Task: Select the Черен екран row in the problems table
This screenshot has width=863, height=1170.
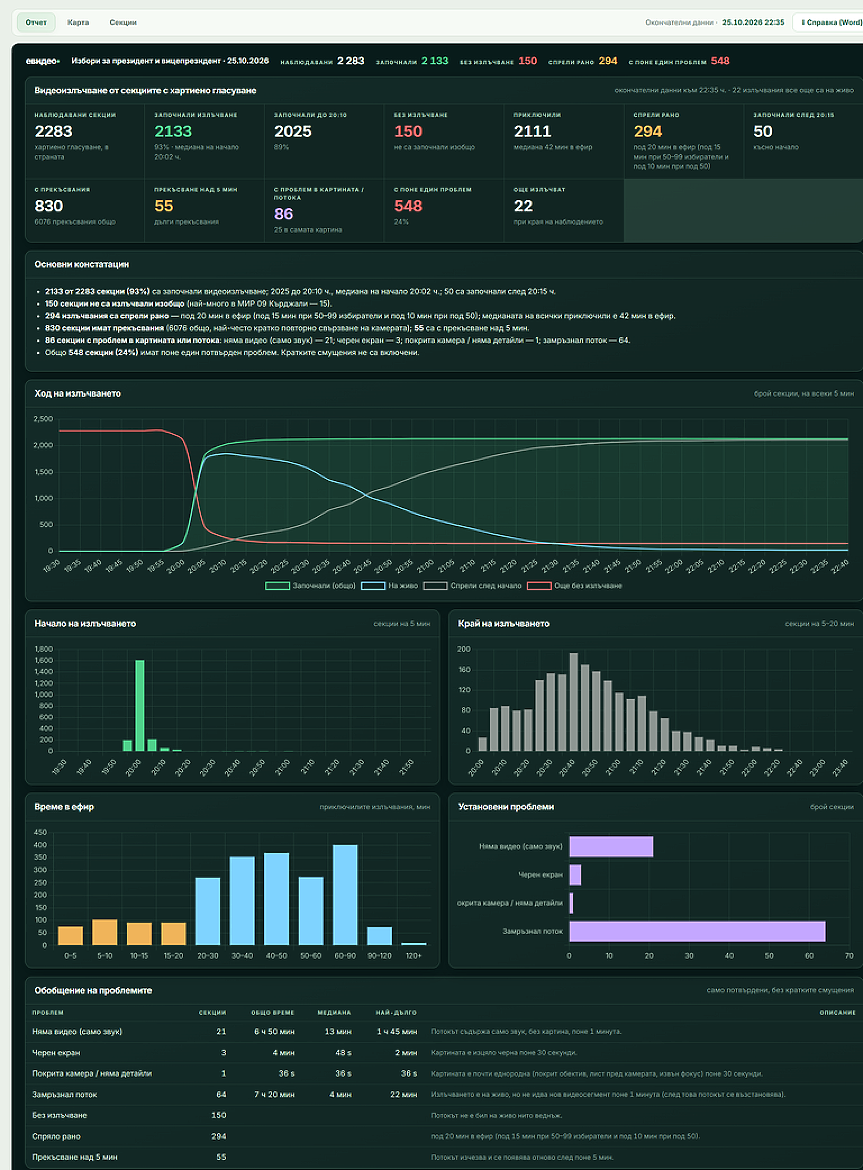Action: (x=444, y=1053)
